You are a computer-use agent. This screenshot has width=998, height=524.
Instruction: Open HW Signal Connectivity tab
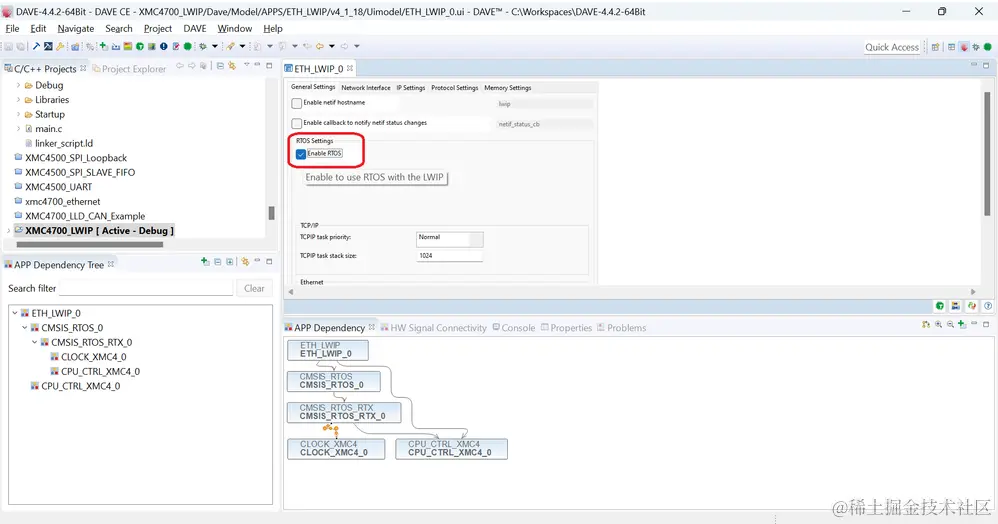(433, 327)
